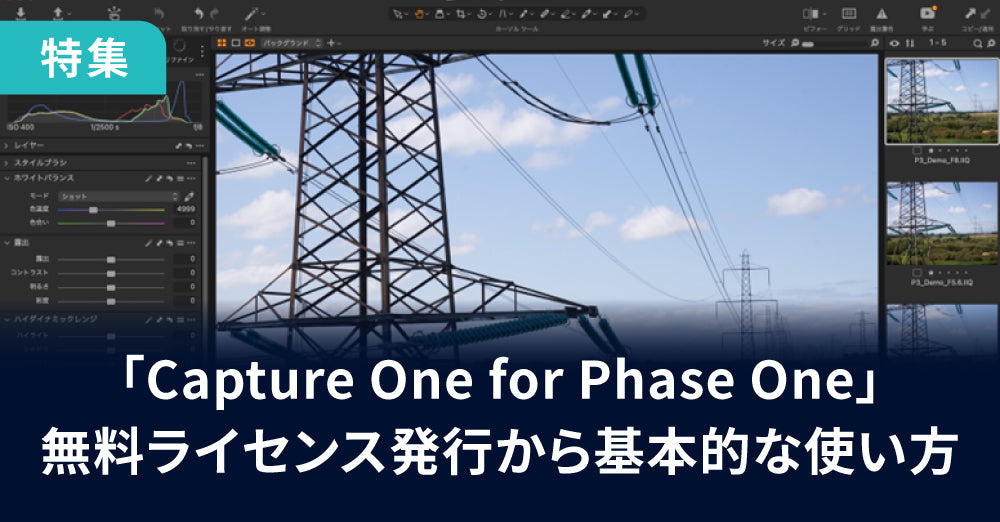The image size is (1000, 522).
Task: Open the white balance モード dropdown
Action: coord(118,197)
